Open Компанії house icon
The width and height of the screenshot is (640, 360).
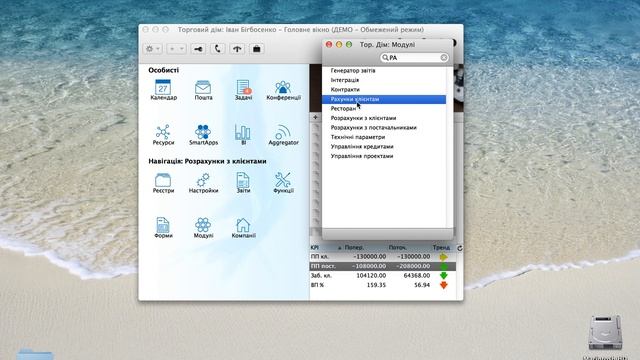click(243, 227)
